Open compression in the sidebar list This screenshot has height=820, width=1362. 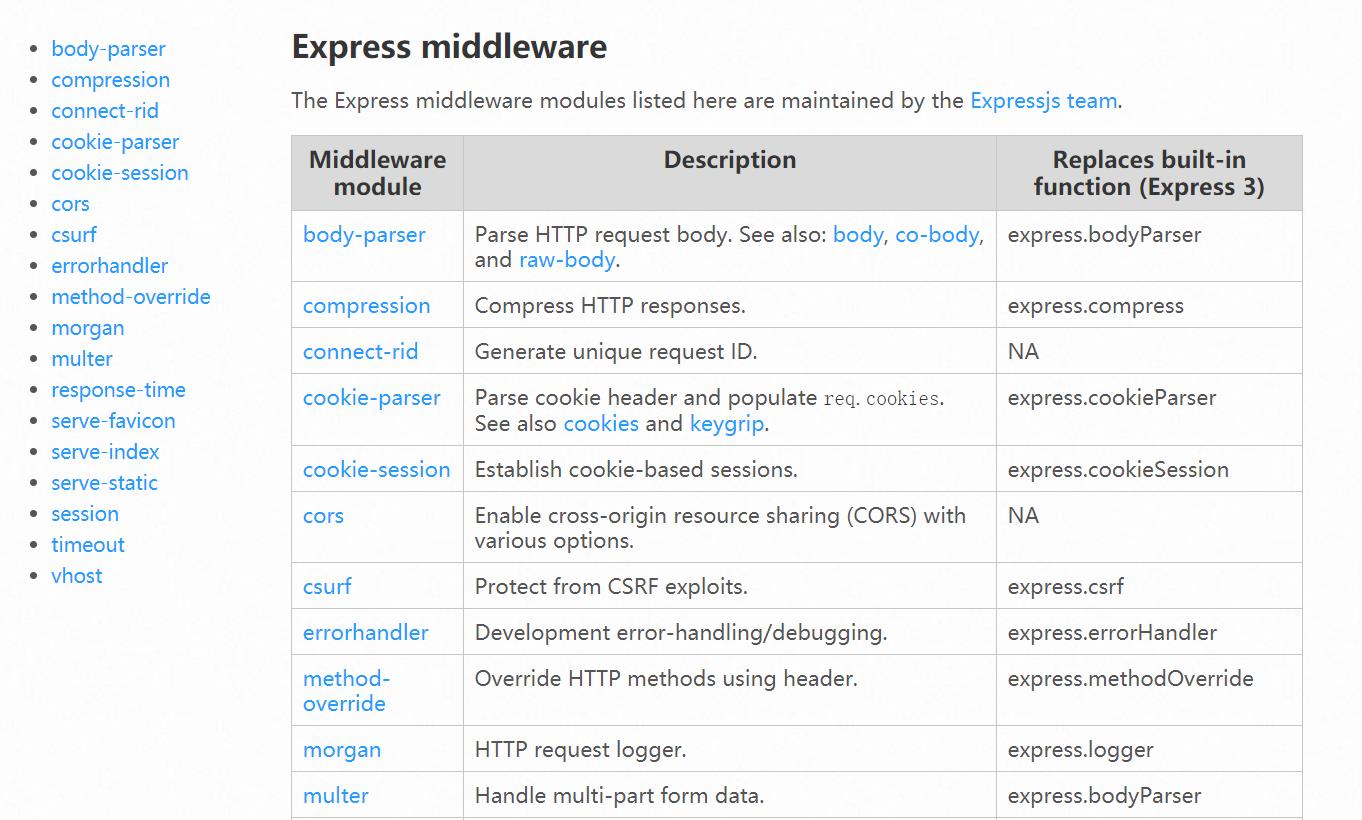pyautogui.click(x=110, y=80)
